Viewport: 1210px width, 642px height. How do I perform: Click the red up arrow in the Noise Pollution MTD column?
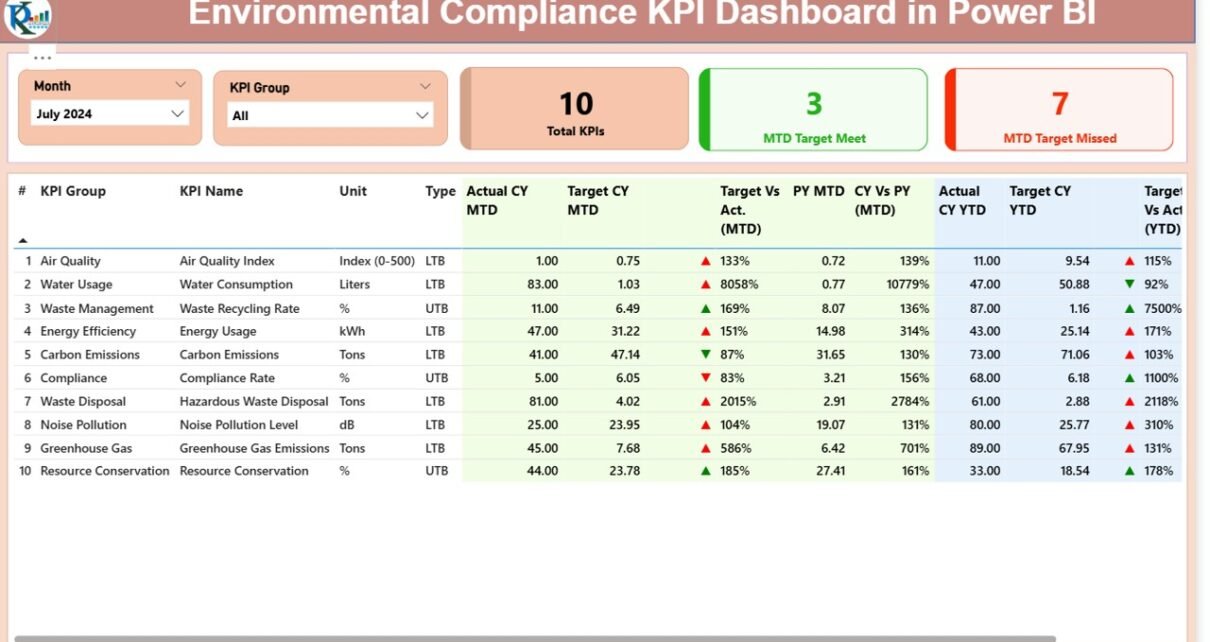706,425
